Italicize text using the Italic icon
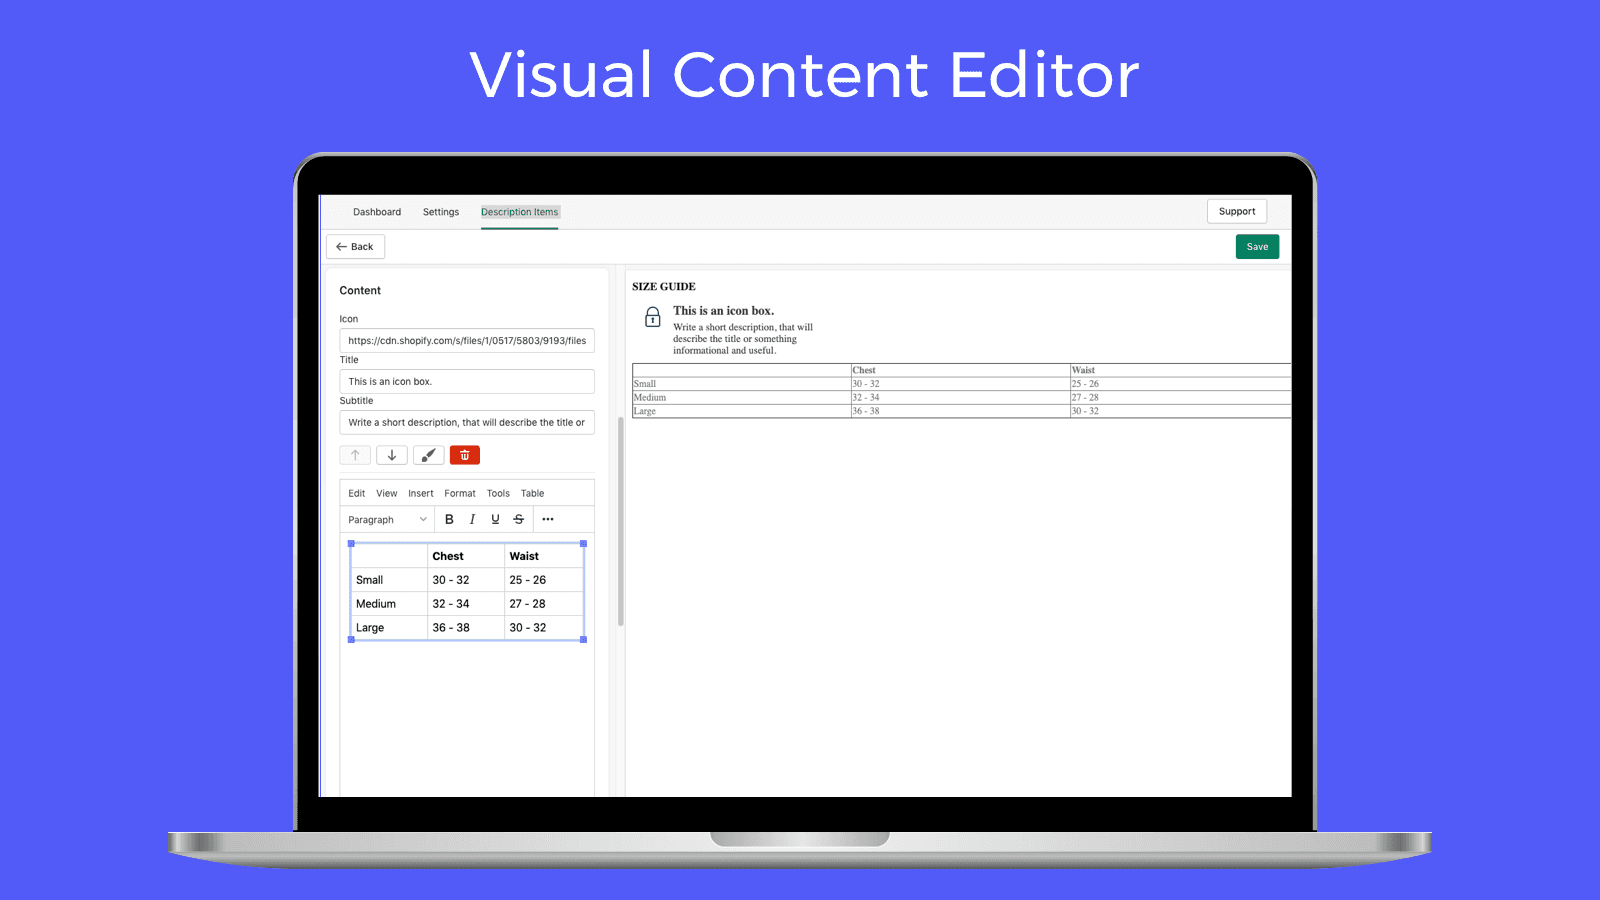This screenshot has width=1600, height=900. (x=472, y=519)
